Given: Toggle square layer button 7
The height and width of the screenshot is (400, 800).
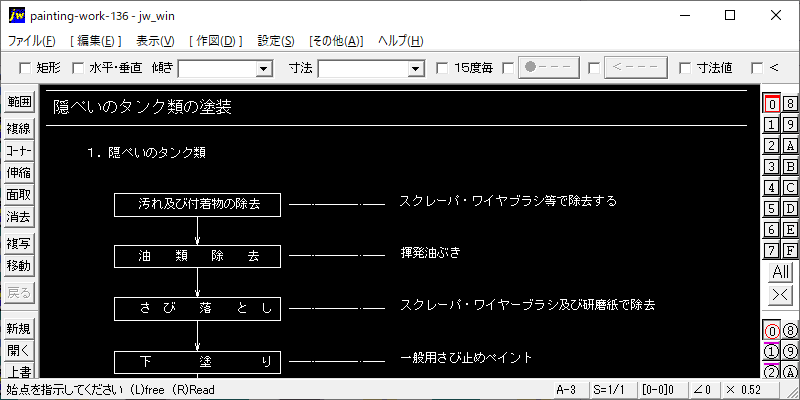Looking at the screenshot, I should (772, 250).
